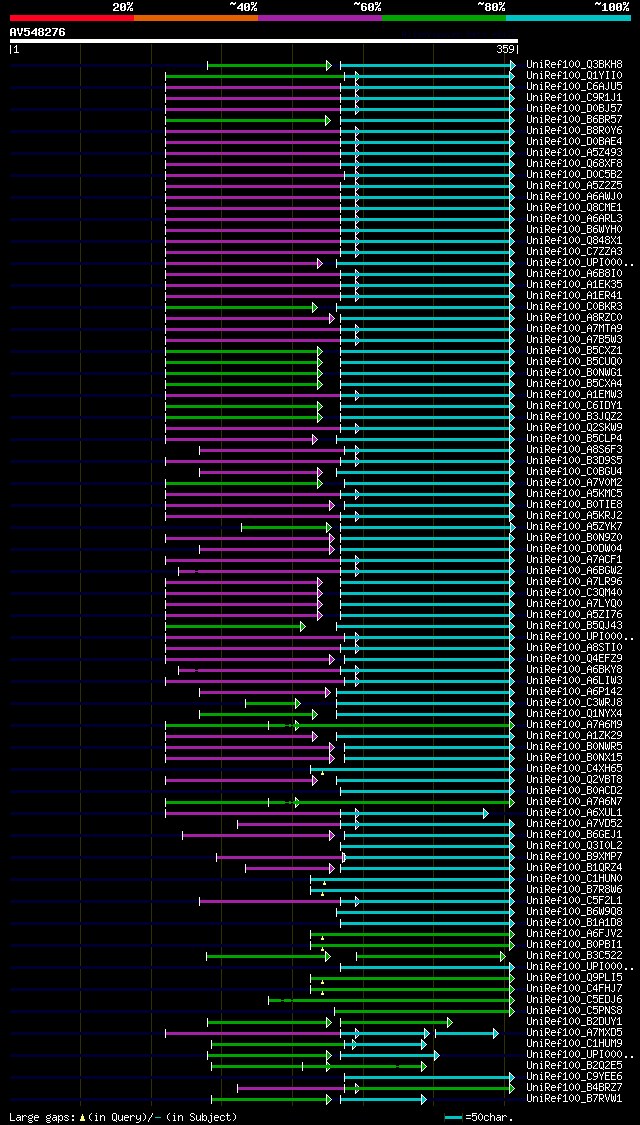The width and height of the screenshot is (640, 1125).
Task: Click the purple ~60% identity legend segment
Action: coord(320,17)
